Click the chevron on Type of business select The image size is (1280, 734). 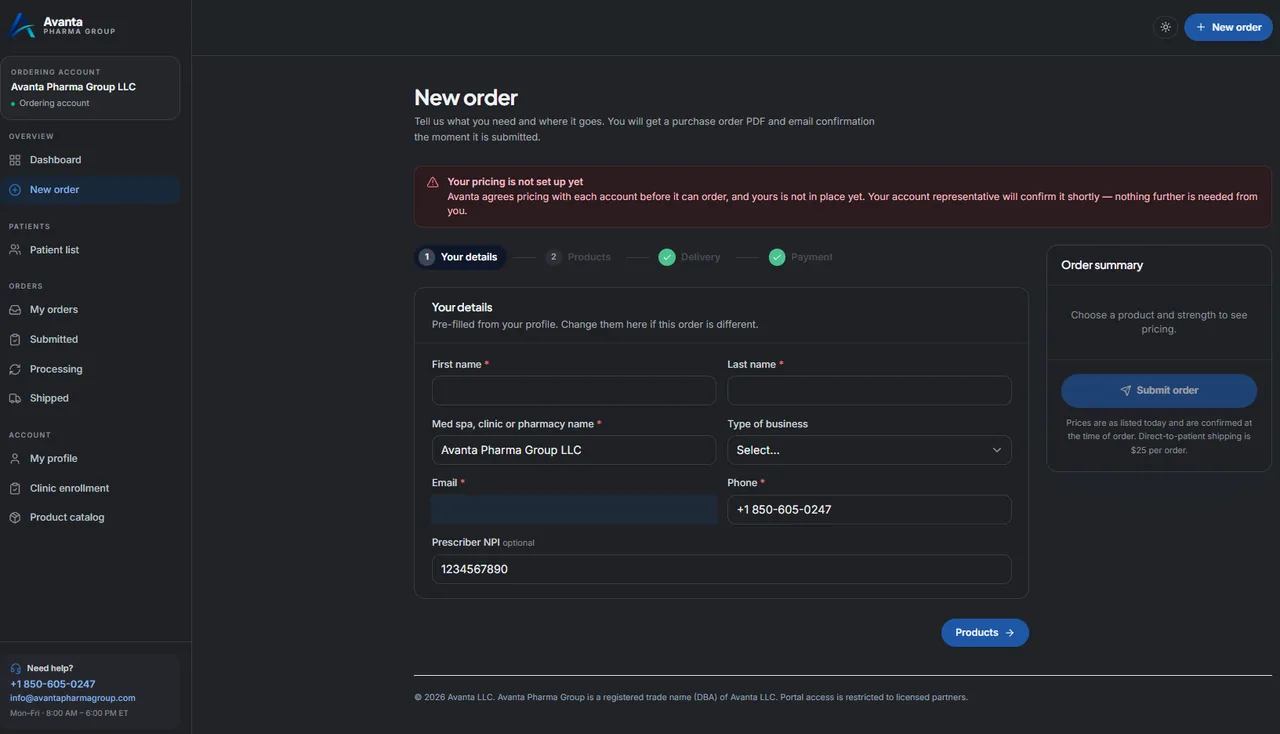[x=997, y=450]
